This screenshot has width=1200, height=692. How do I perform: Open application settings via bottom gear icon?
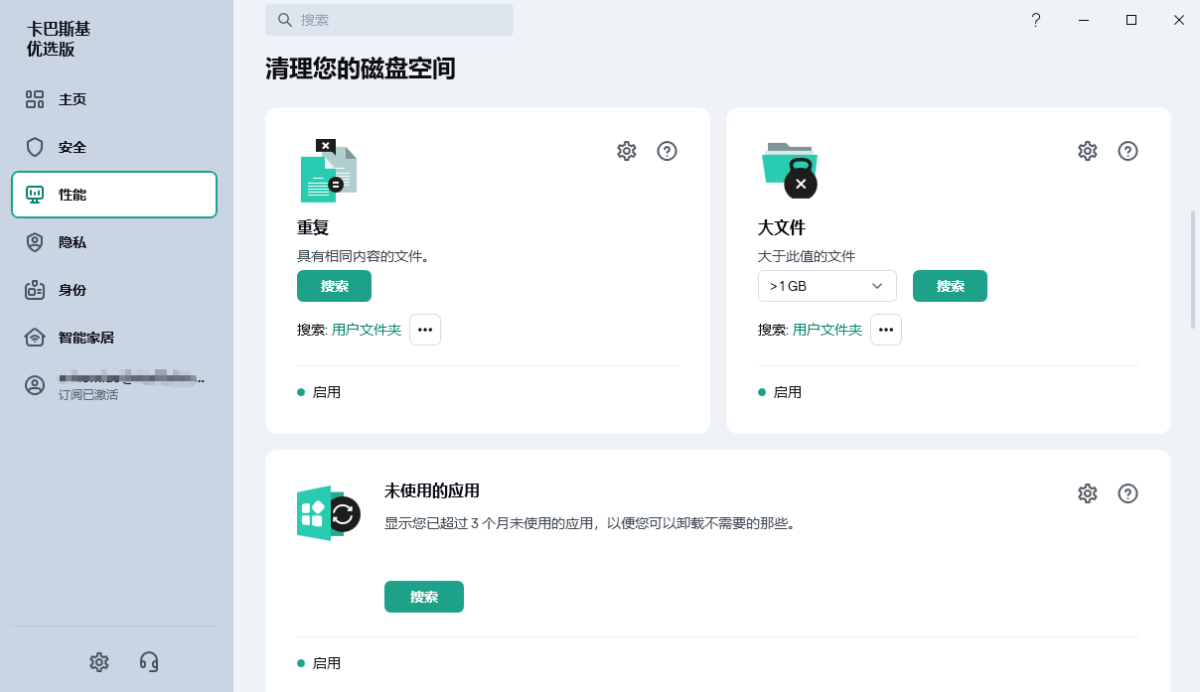[x=98, y=662]
